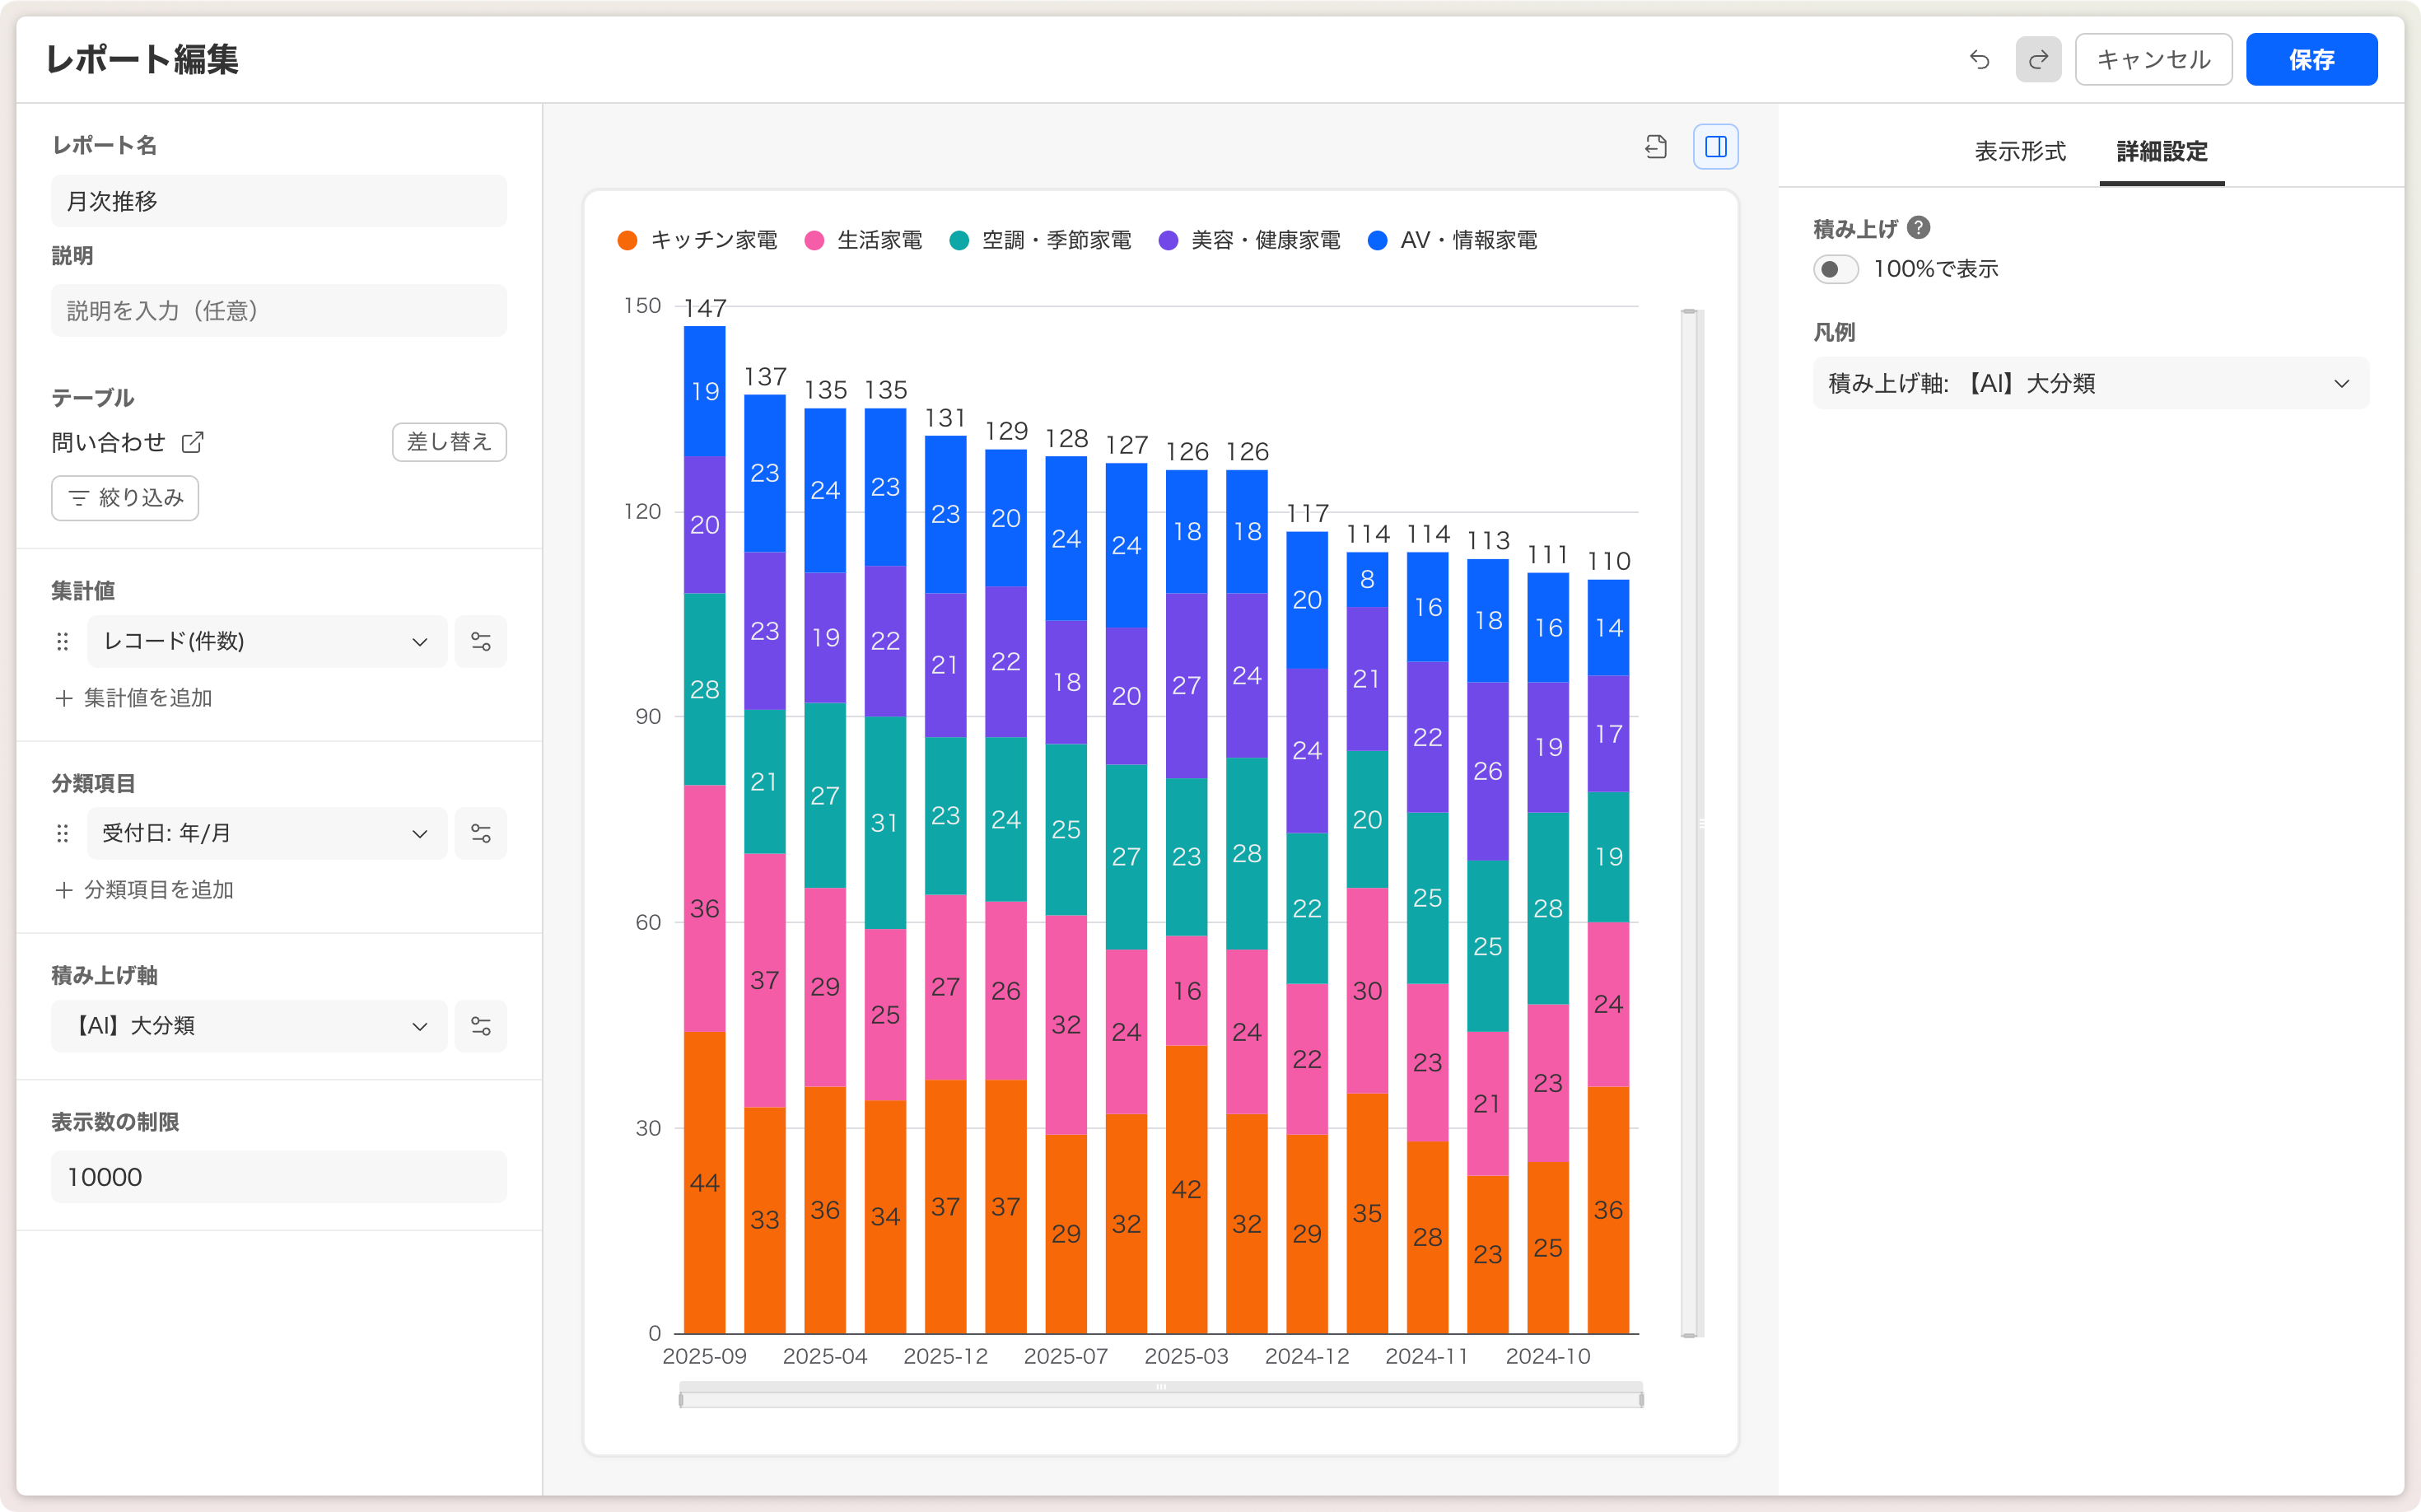
Task: Select the 詳細設定 tab
Action: [x=2162, y=152]
